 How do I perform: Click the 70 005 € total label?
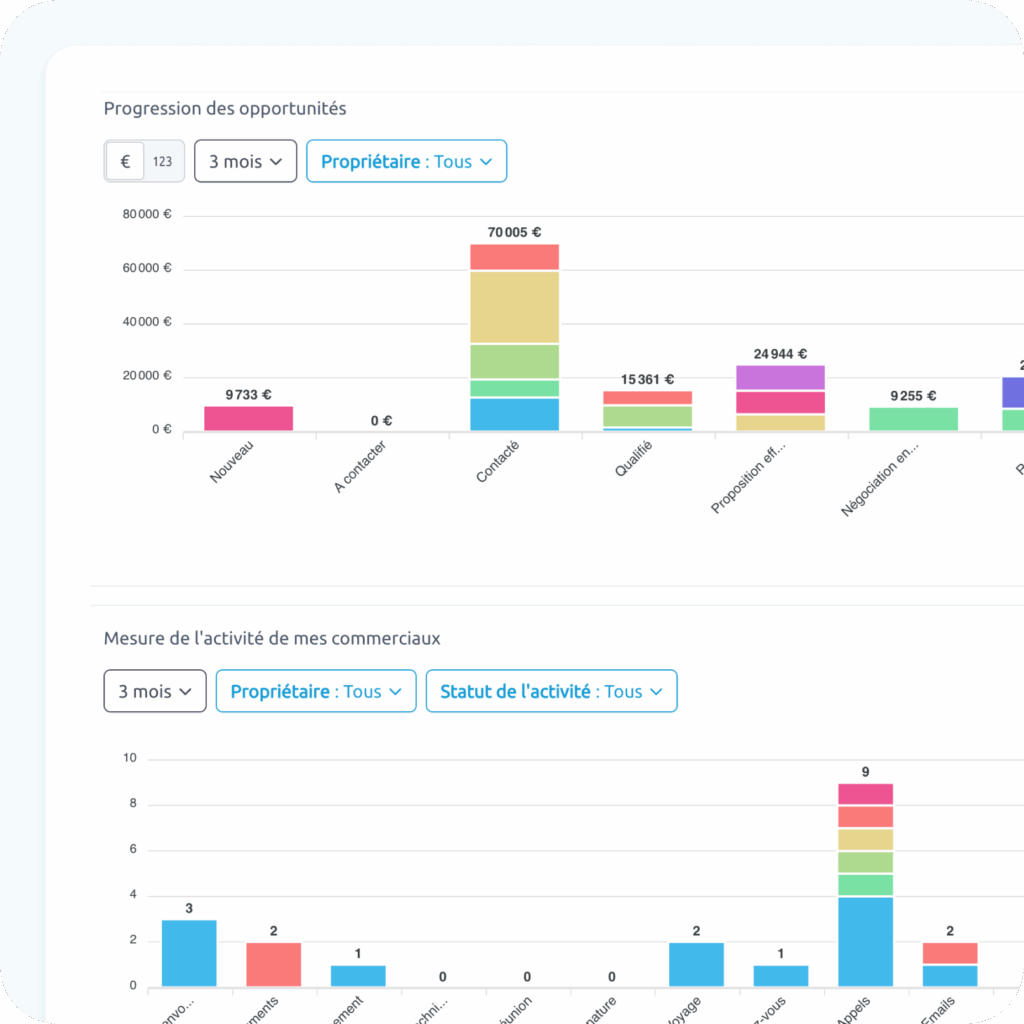coord(514,232)
